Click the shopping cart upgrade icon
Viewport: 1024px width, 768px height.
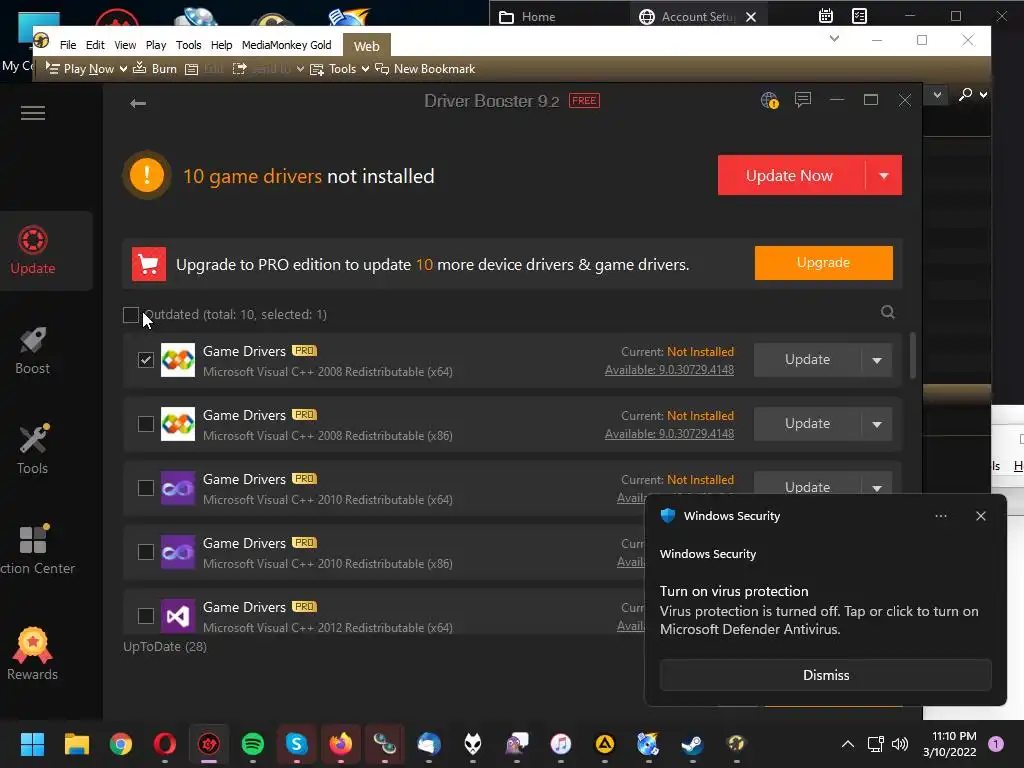tap(149, 264)
